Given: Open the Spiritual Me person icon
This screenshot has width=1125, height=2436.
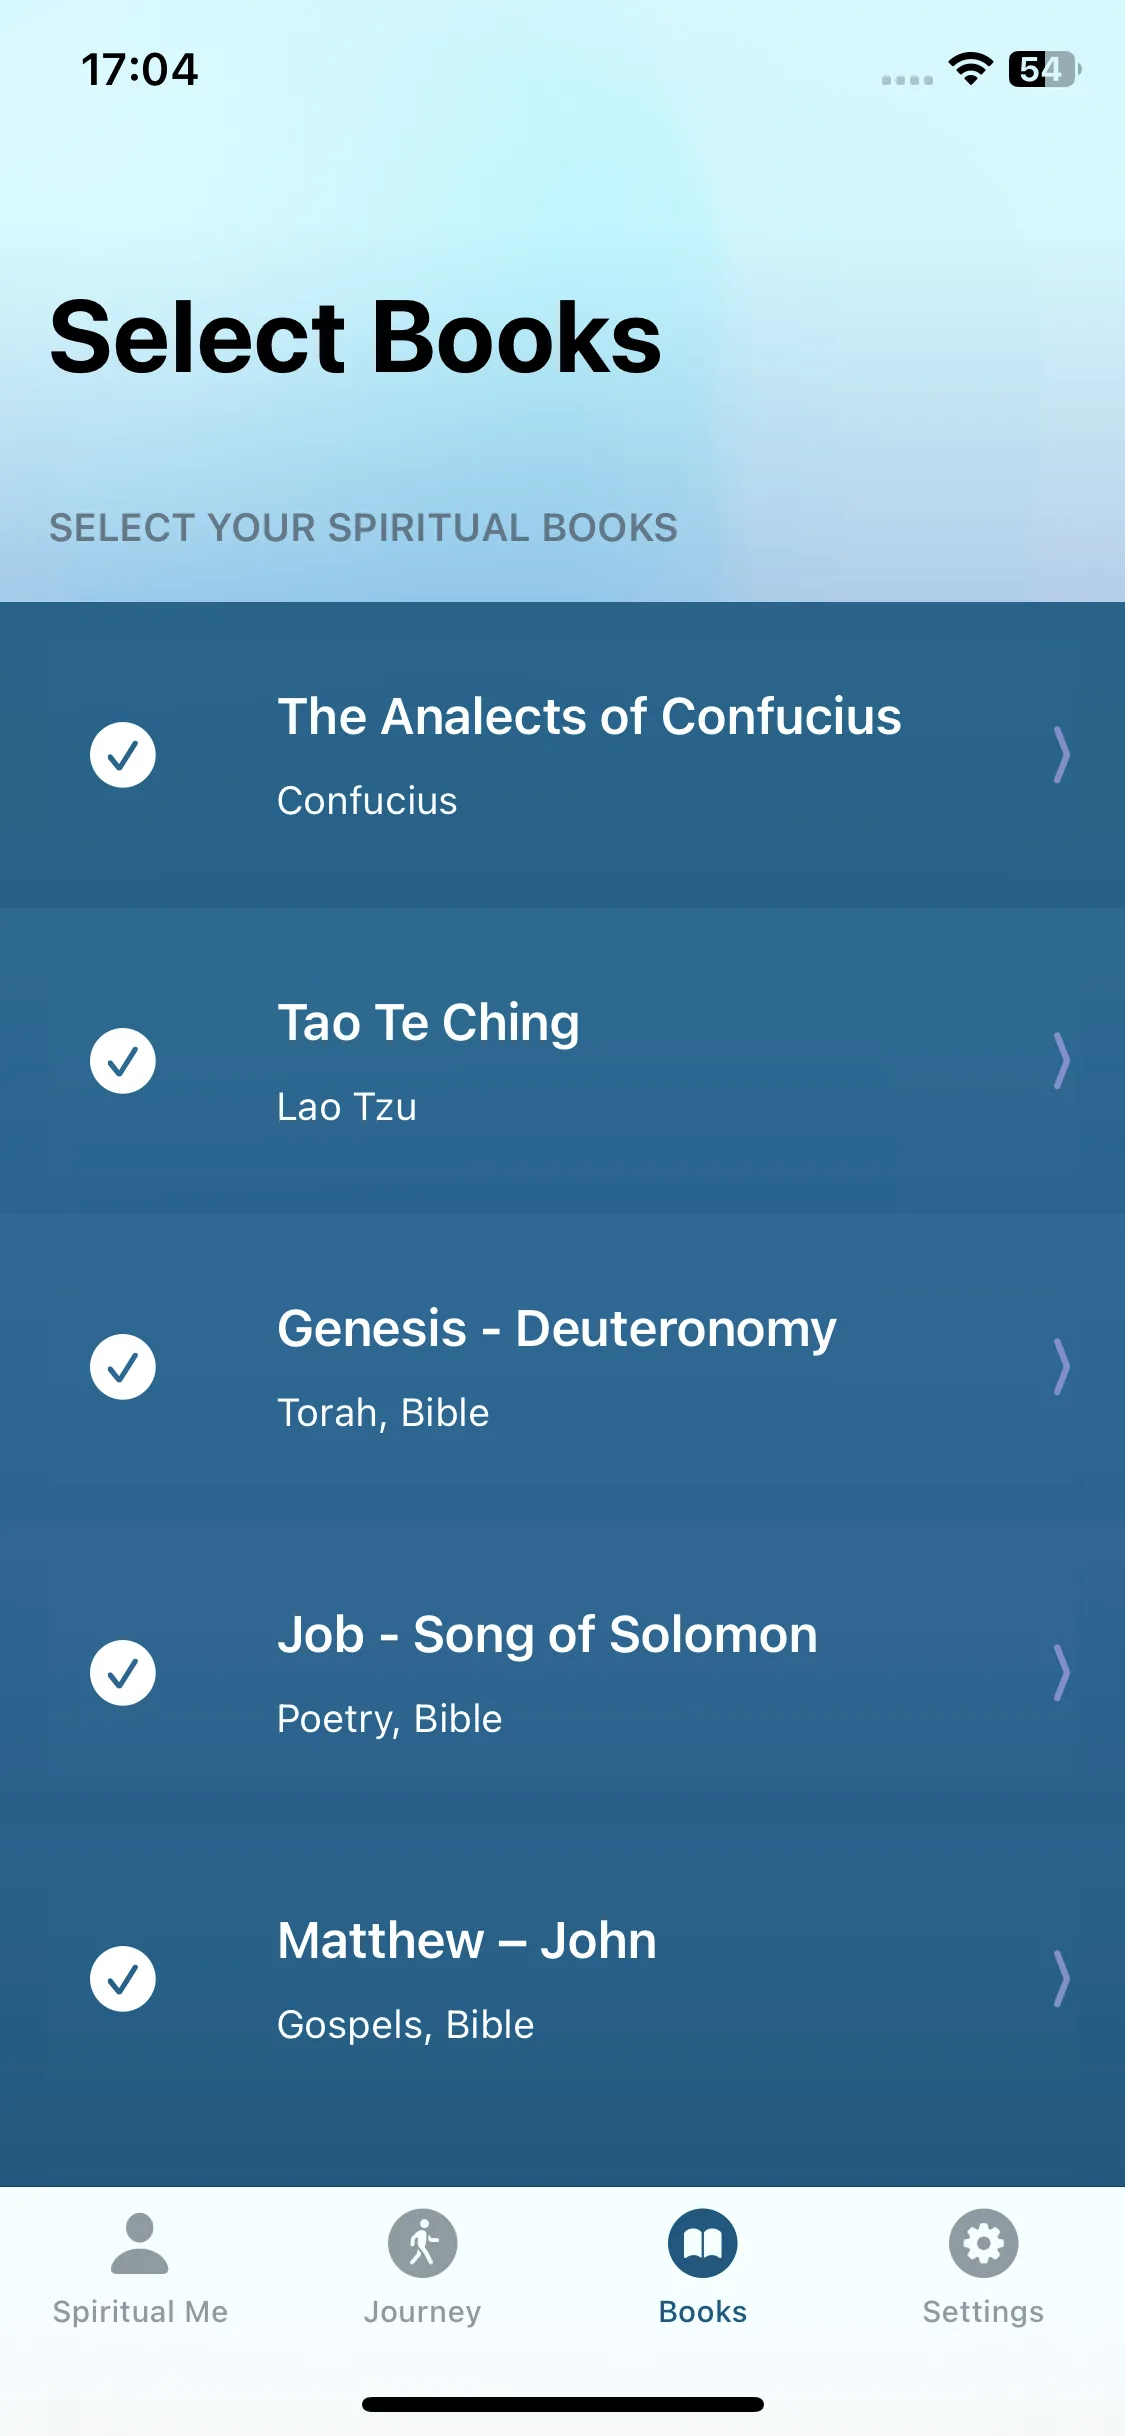Looking at the screenshot, I should pyautogui.click(x=140, y=2243).
